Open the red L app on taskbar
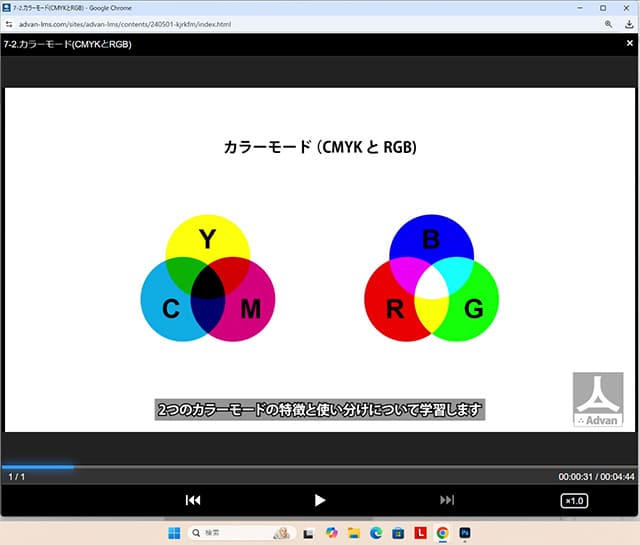Image resolution: width=640 pixels, height=545 pixels. [420, 533]
